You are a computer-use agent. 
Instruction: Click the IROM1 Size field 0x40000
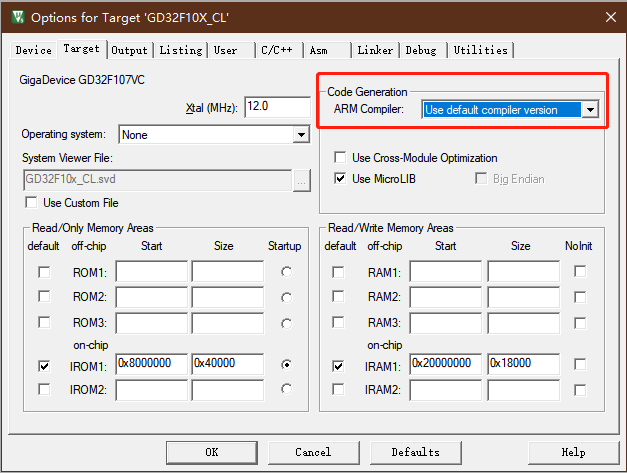click(228, 364)
